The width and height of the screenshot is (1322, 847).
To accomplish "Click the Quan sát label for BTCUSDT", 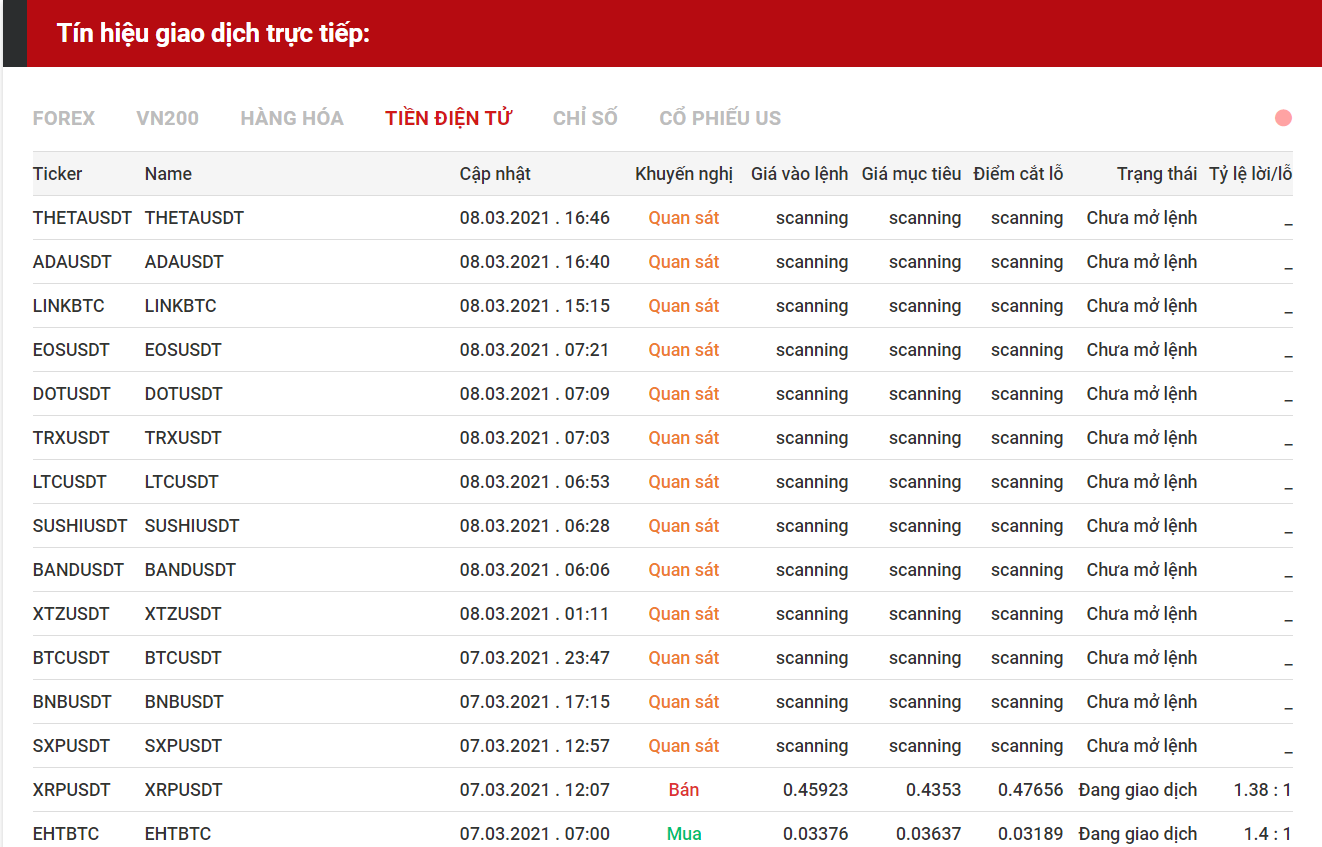I will pyautogui.click(x=684, y=658).
